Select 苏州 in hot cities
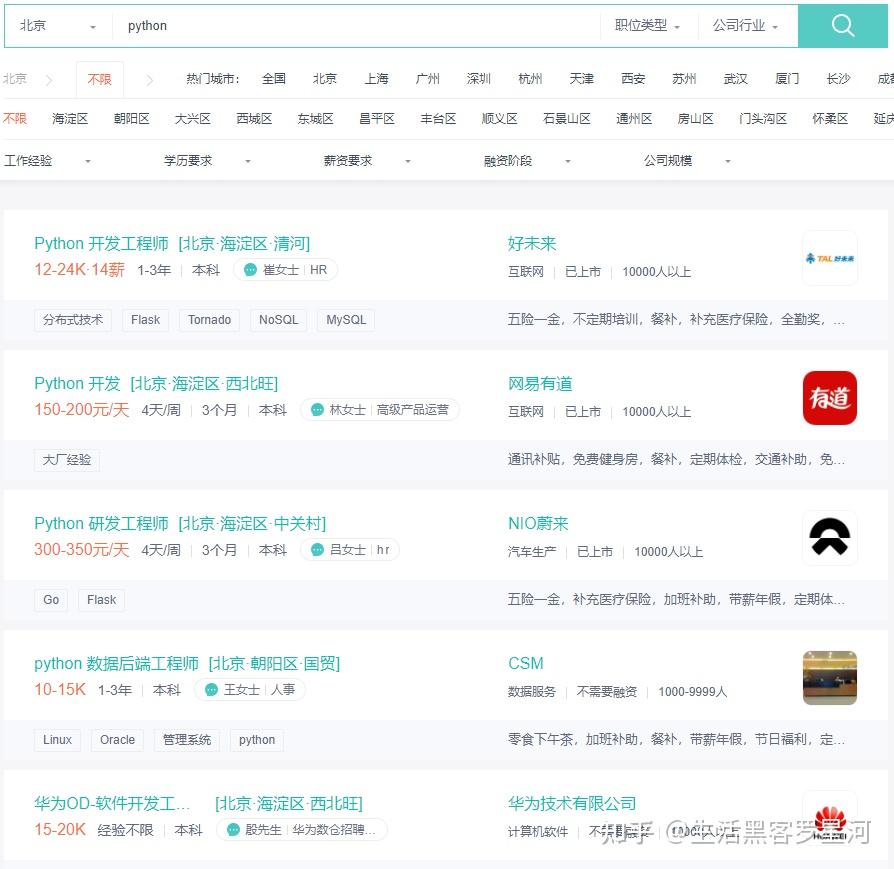Screen dimensions: 894x869 [684, 79]
